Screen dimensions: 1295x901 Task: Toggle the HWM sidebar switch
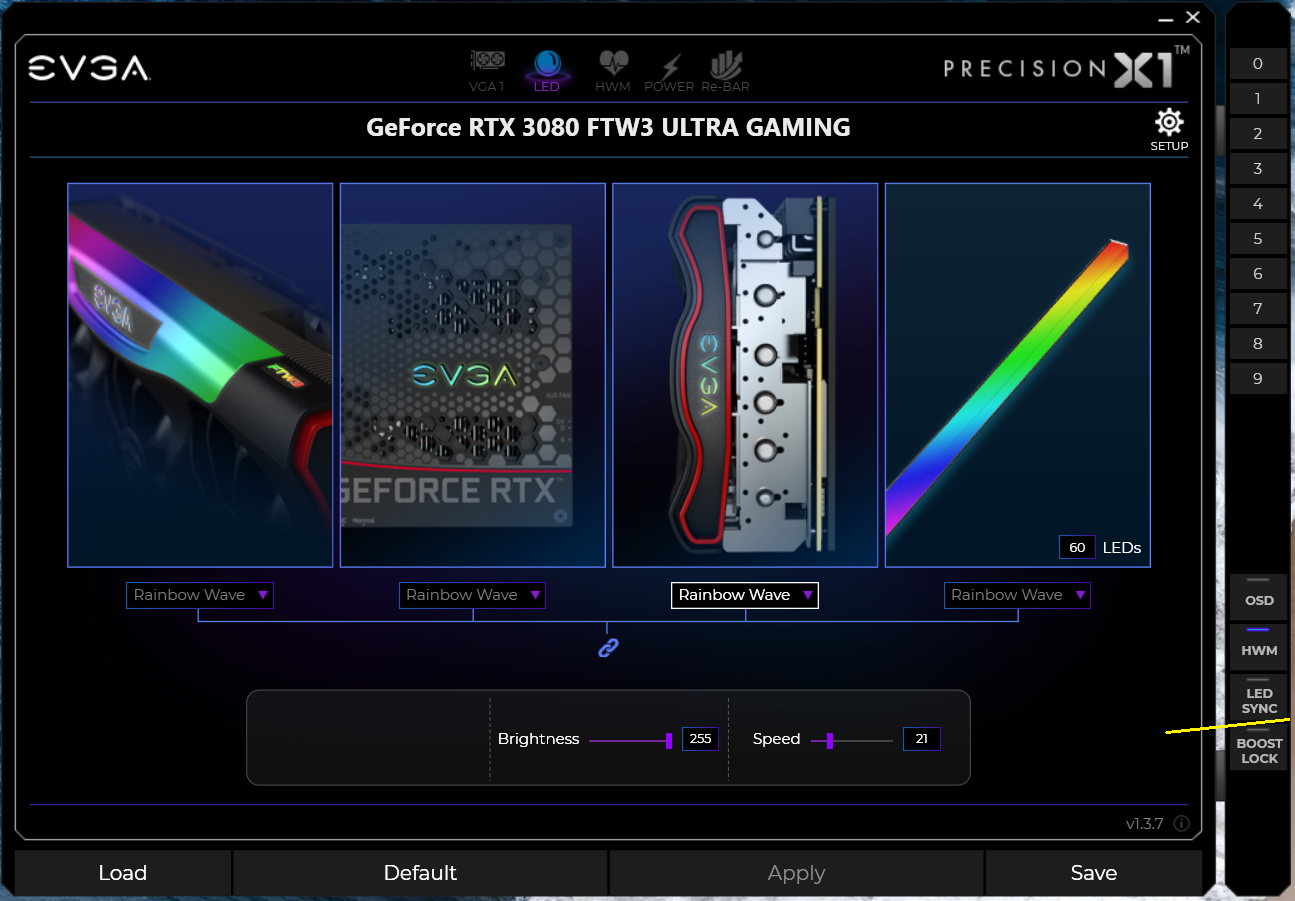(x=1259, y=646)
